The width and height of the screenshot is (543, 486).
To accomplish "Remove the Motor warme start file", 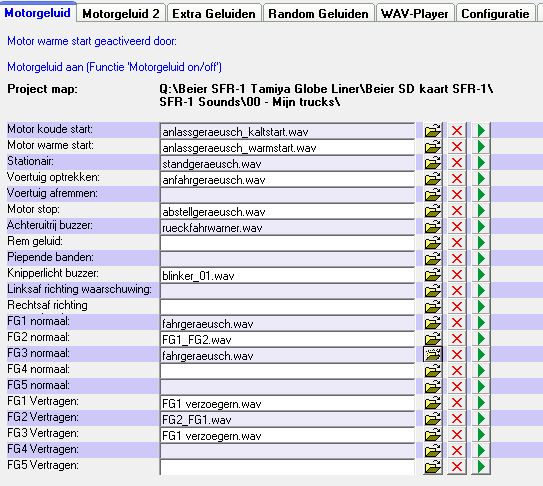I will [x=457, y=147].
